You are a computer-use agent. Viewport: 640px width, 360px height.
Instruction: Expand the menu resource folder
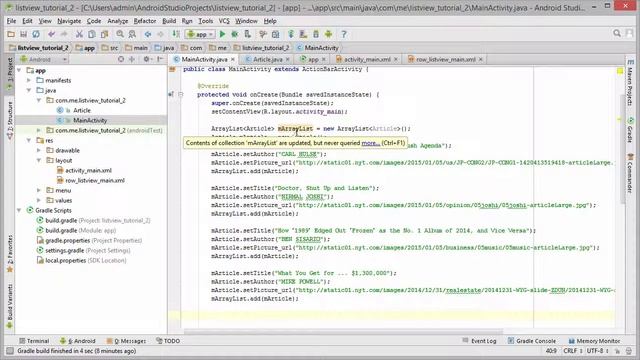click(39, 190)
